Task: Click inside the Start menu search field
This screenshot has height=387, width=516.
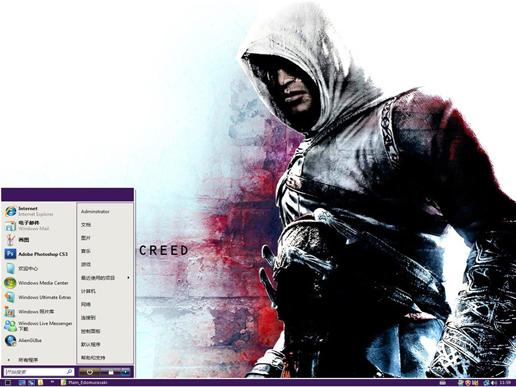Action: 39,371
